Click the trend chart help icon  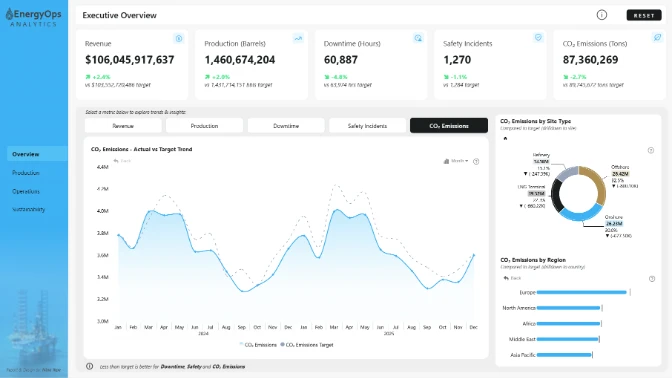pos(476,162)
